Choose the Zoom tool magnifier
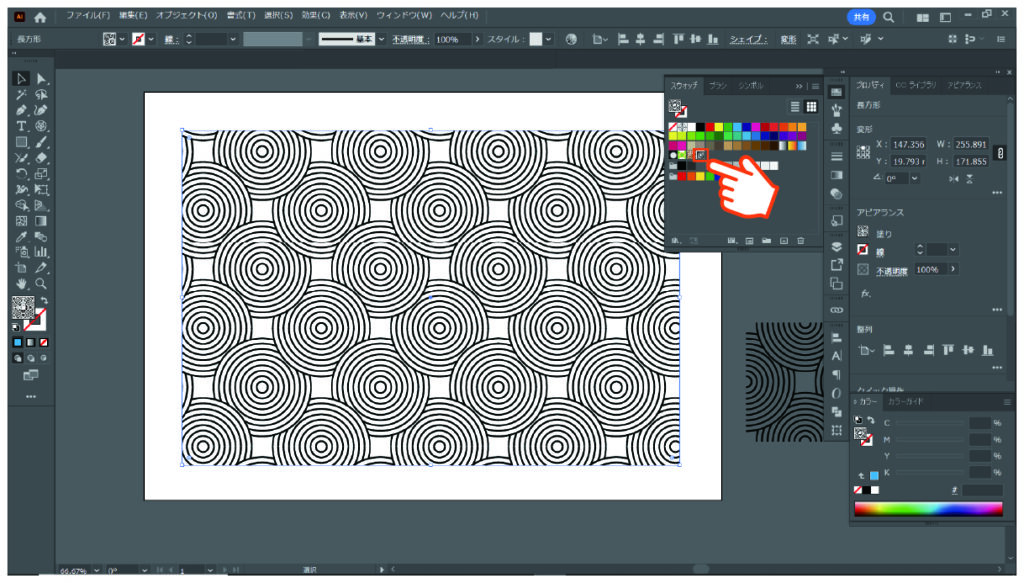Viewport: 1024px width, 583px height. click(x=41, y=284)
